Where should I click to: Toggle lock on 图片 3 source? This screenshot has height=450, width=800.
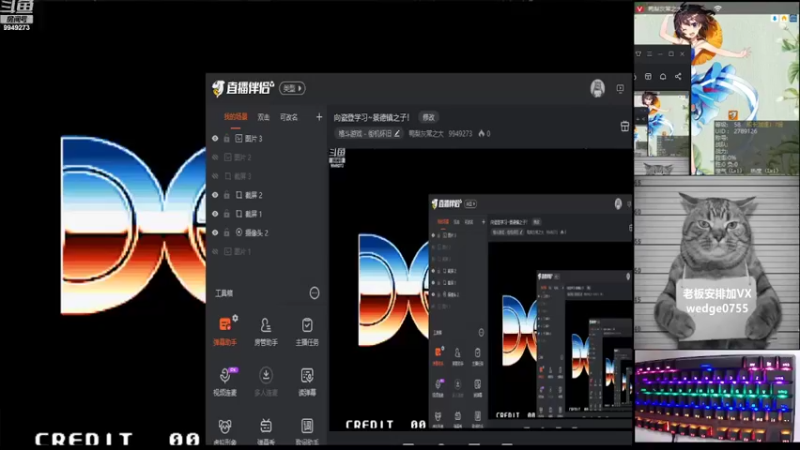click(227, 138)
